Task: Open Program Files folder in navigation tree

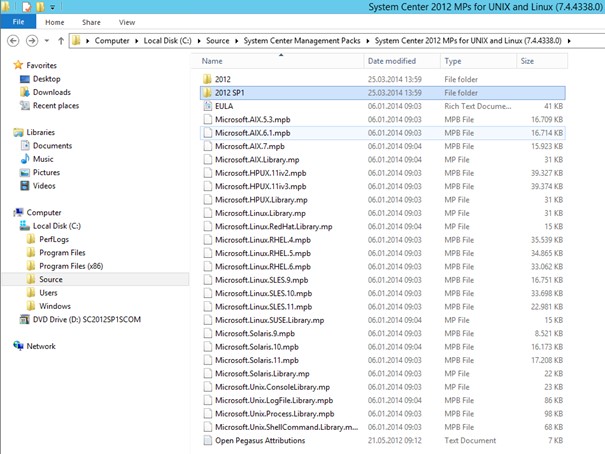Action: tap(56, 253)
